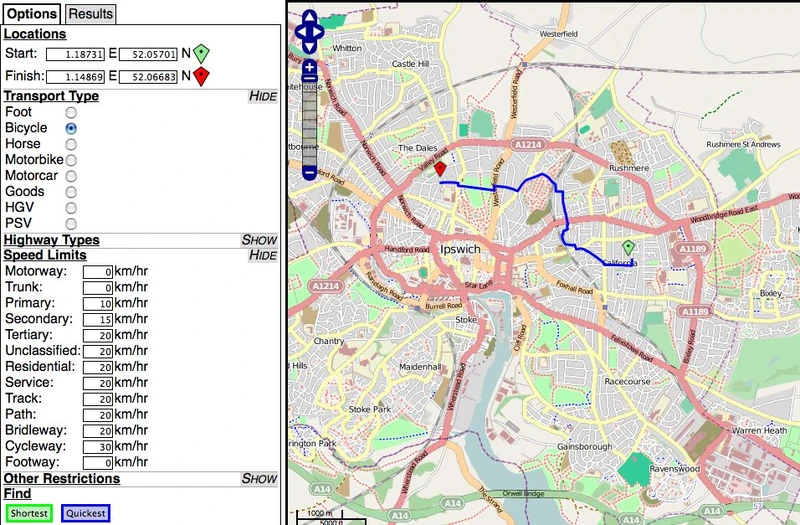Select Foot transport type
Screen dimensions: 800x525
pos(71,112)
